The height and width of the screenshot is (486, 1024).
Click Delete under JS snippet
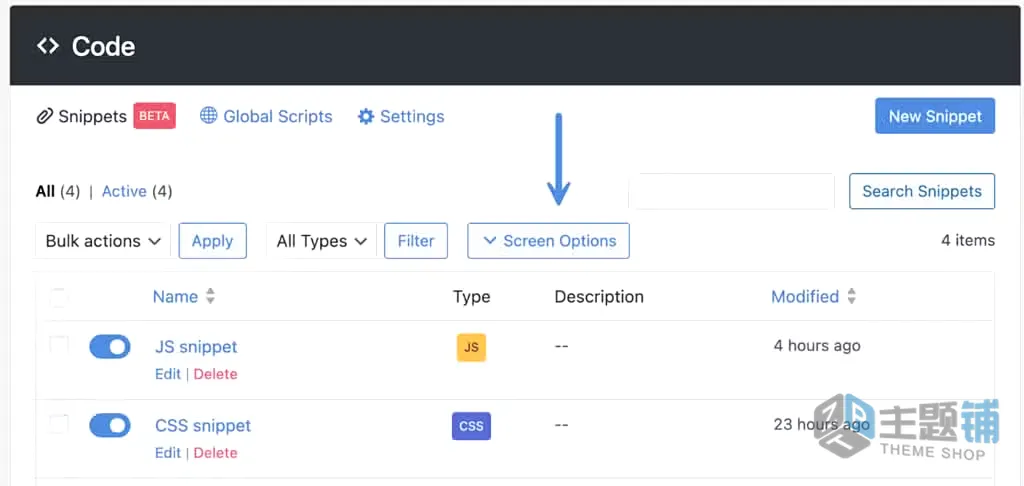216,374
